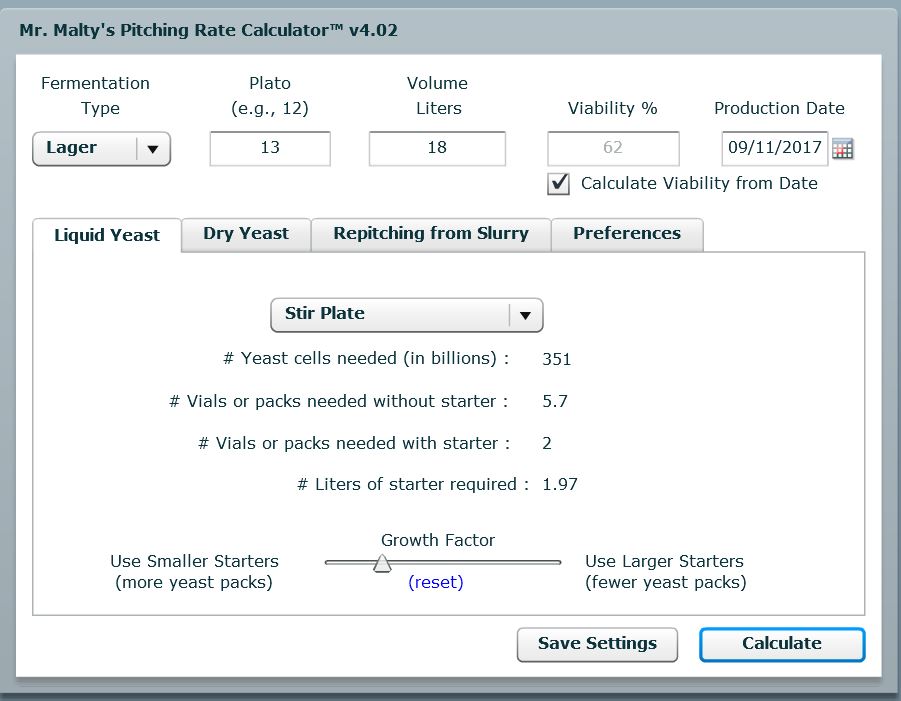
Task: Expand the Lager fermentation type dropdown
Action: point(102,149)
